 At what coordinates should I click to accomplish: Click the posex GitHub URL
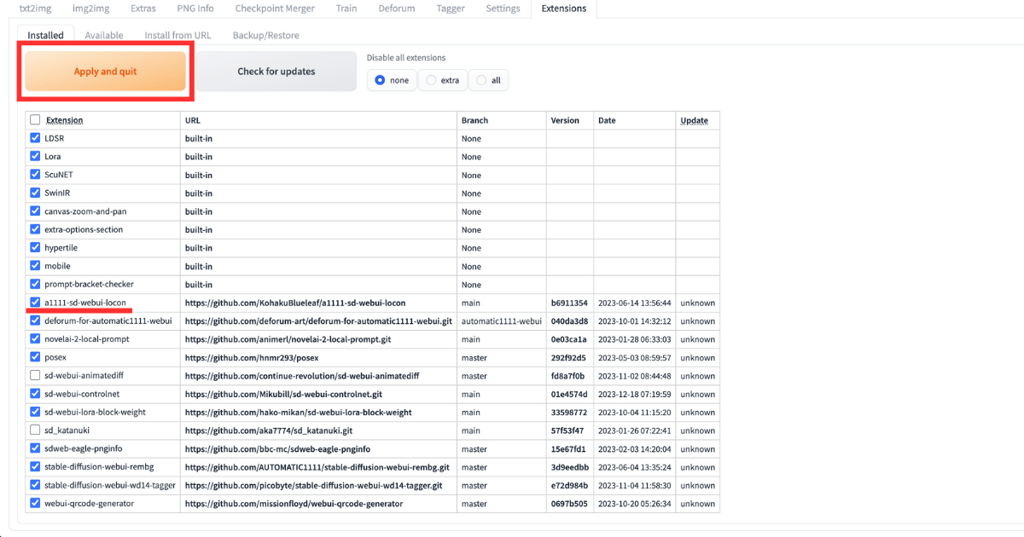click(x=251, y=357)
